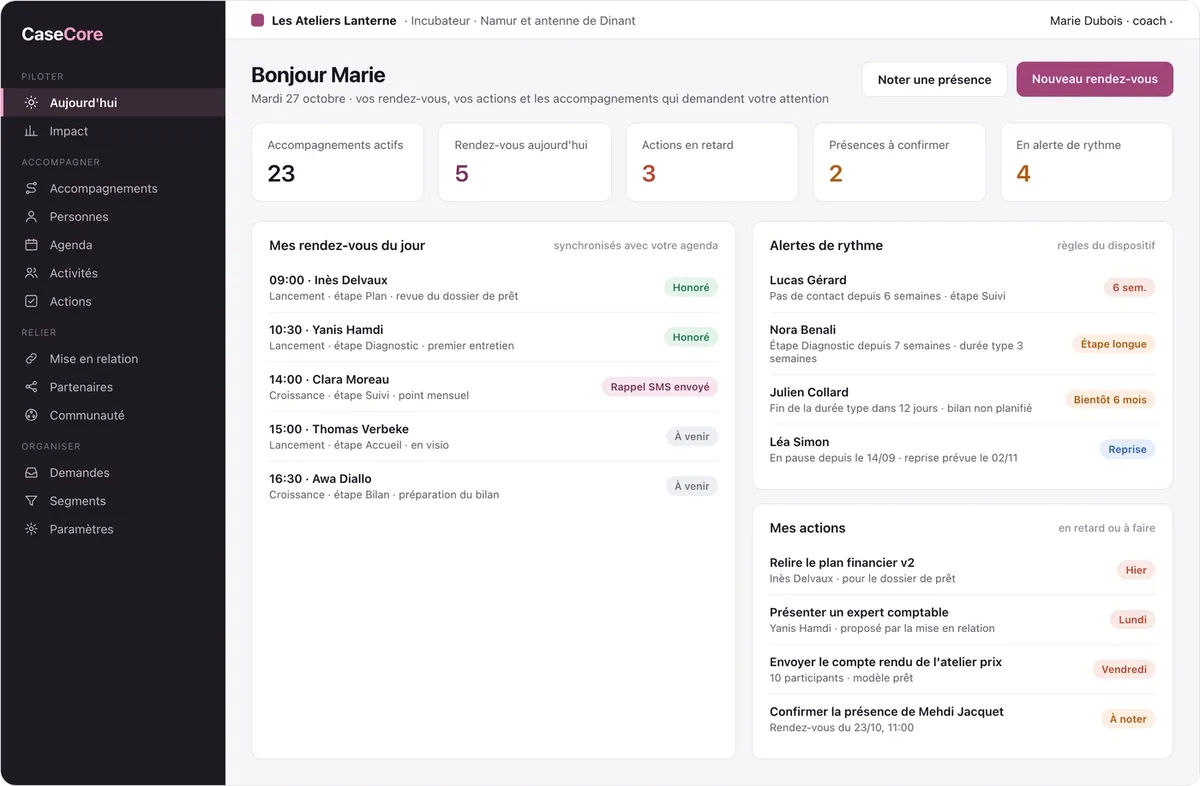Open the 16:30 Awa Diallo appointment
The height and width of the screenshot is (786, 1200).
coord(493,486)
